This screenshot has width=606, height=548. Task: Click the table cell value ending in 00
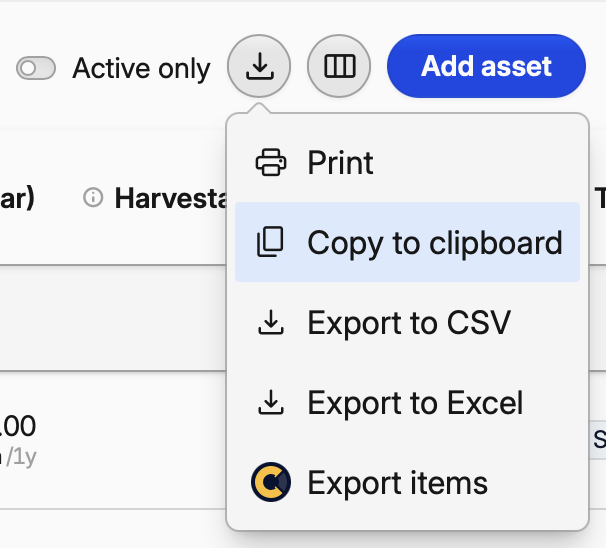(x=19, y=427)
